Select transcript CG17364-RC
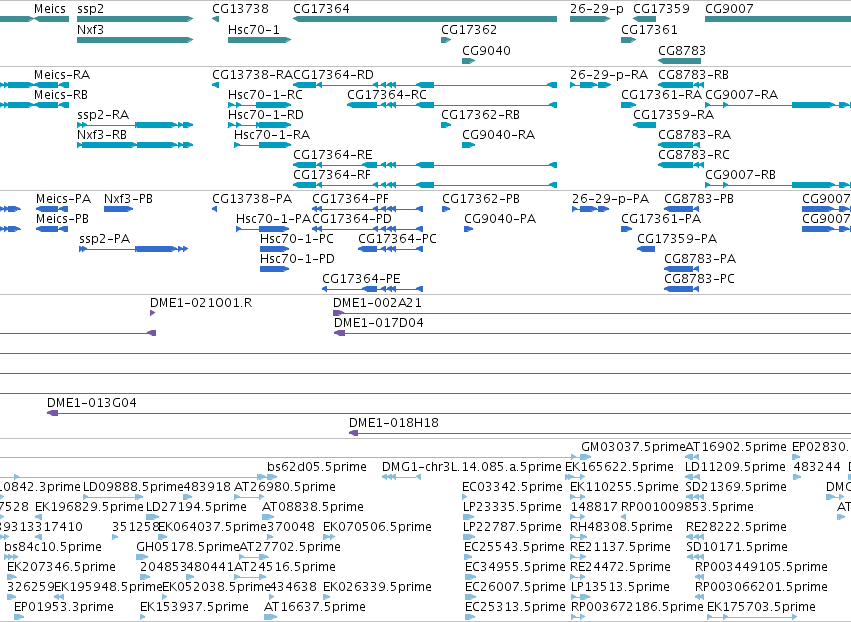The height and width of the screenshot is (622, 851). coord(387,94)
